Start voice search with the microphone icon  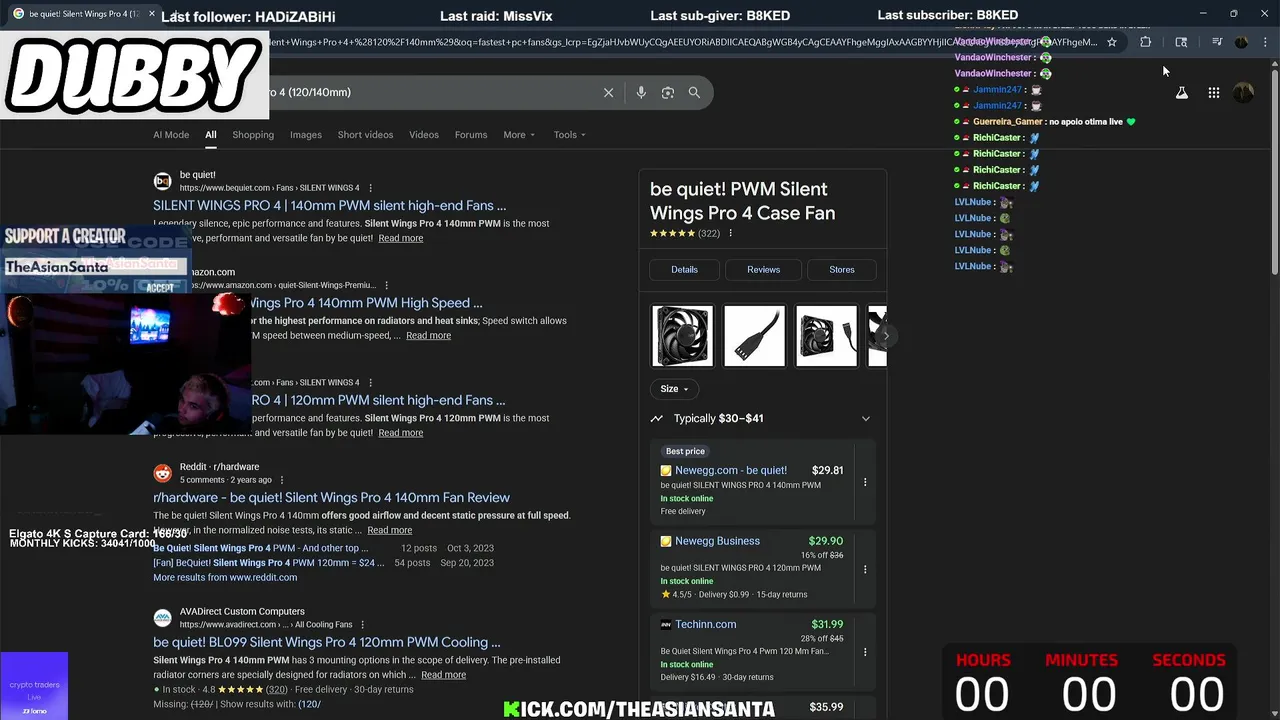point(641,92)
